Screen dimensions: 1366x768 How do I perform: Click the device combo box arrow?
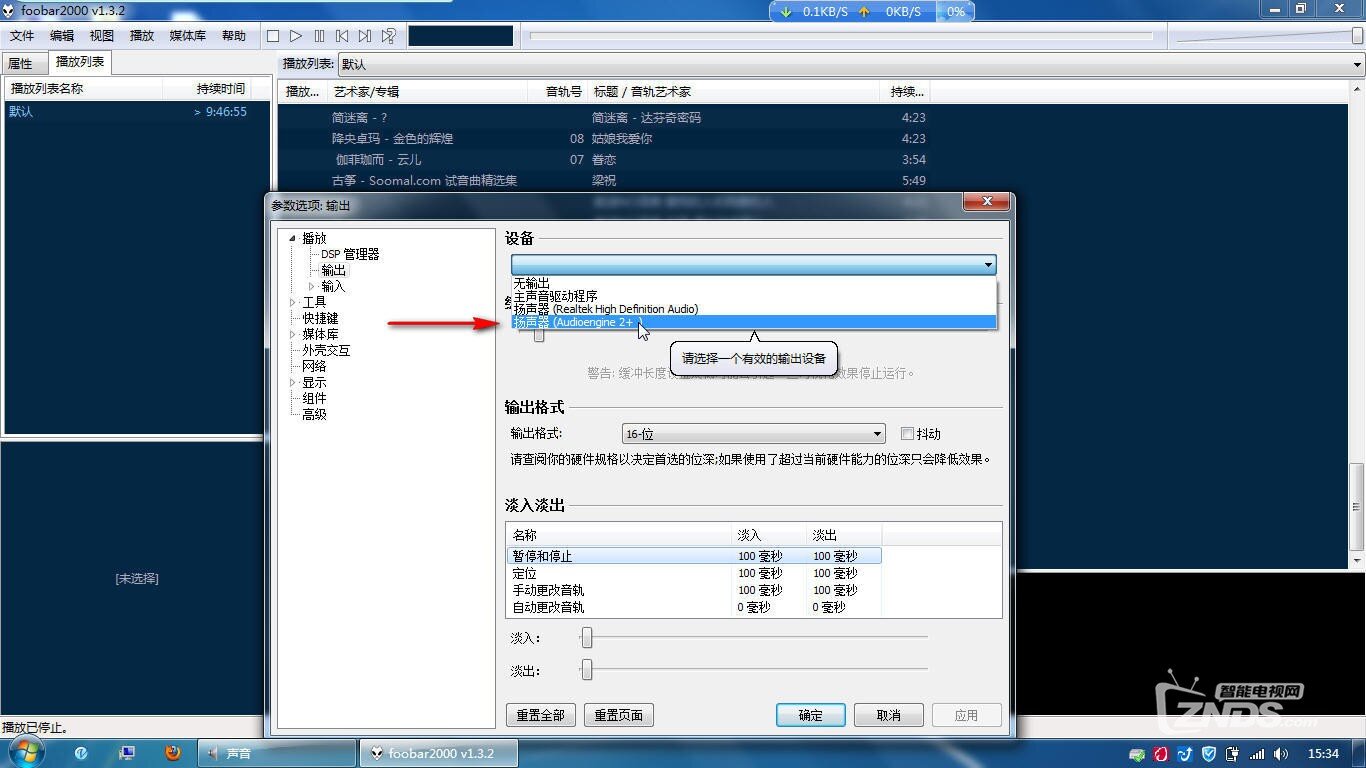click(x=988, y=265)
